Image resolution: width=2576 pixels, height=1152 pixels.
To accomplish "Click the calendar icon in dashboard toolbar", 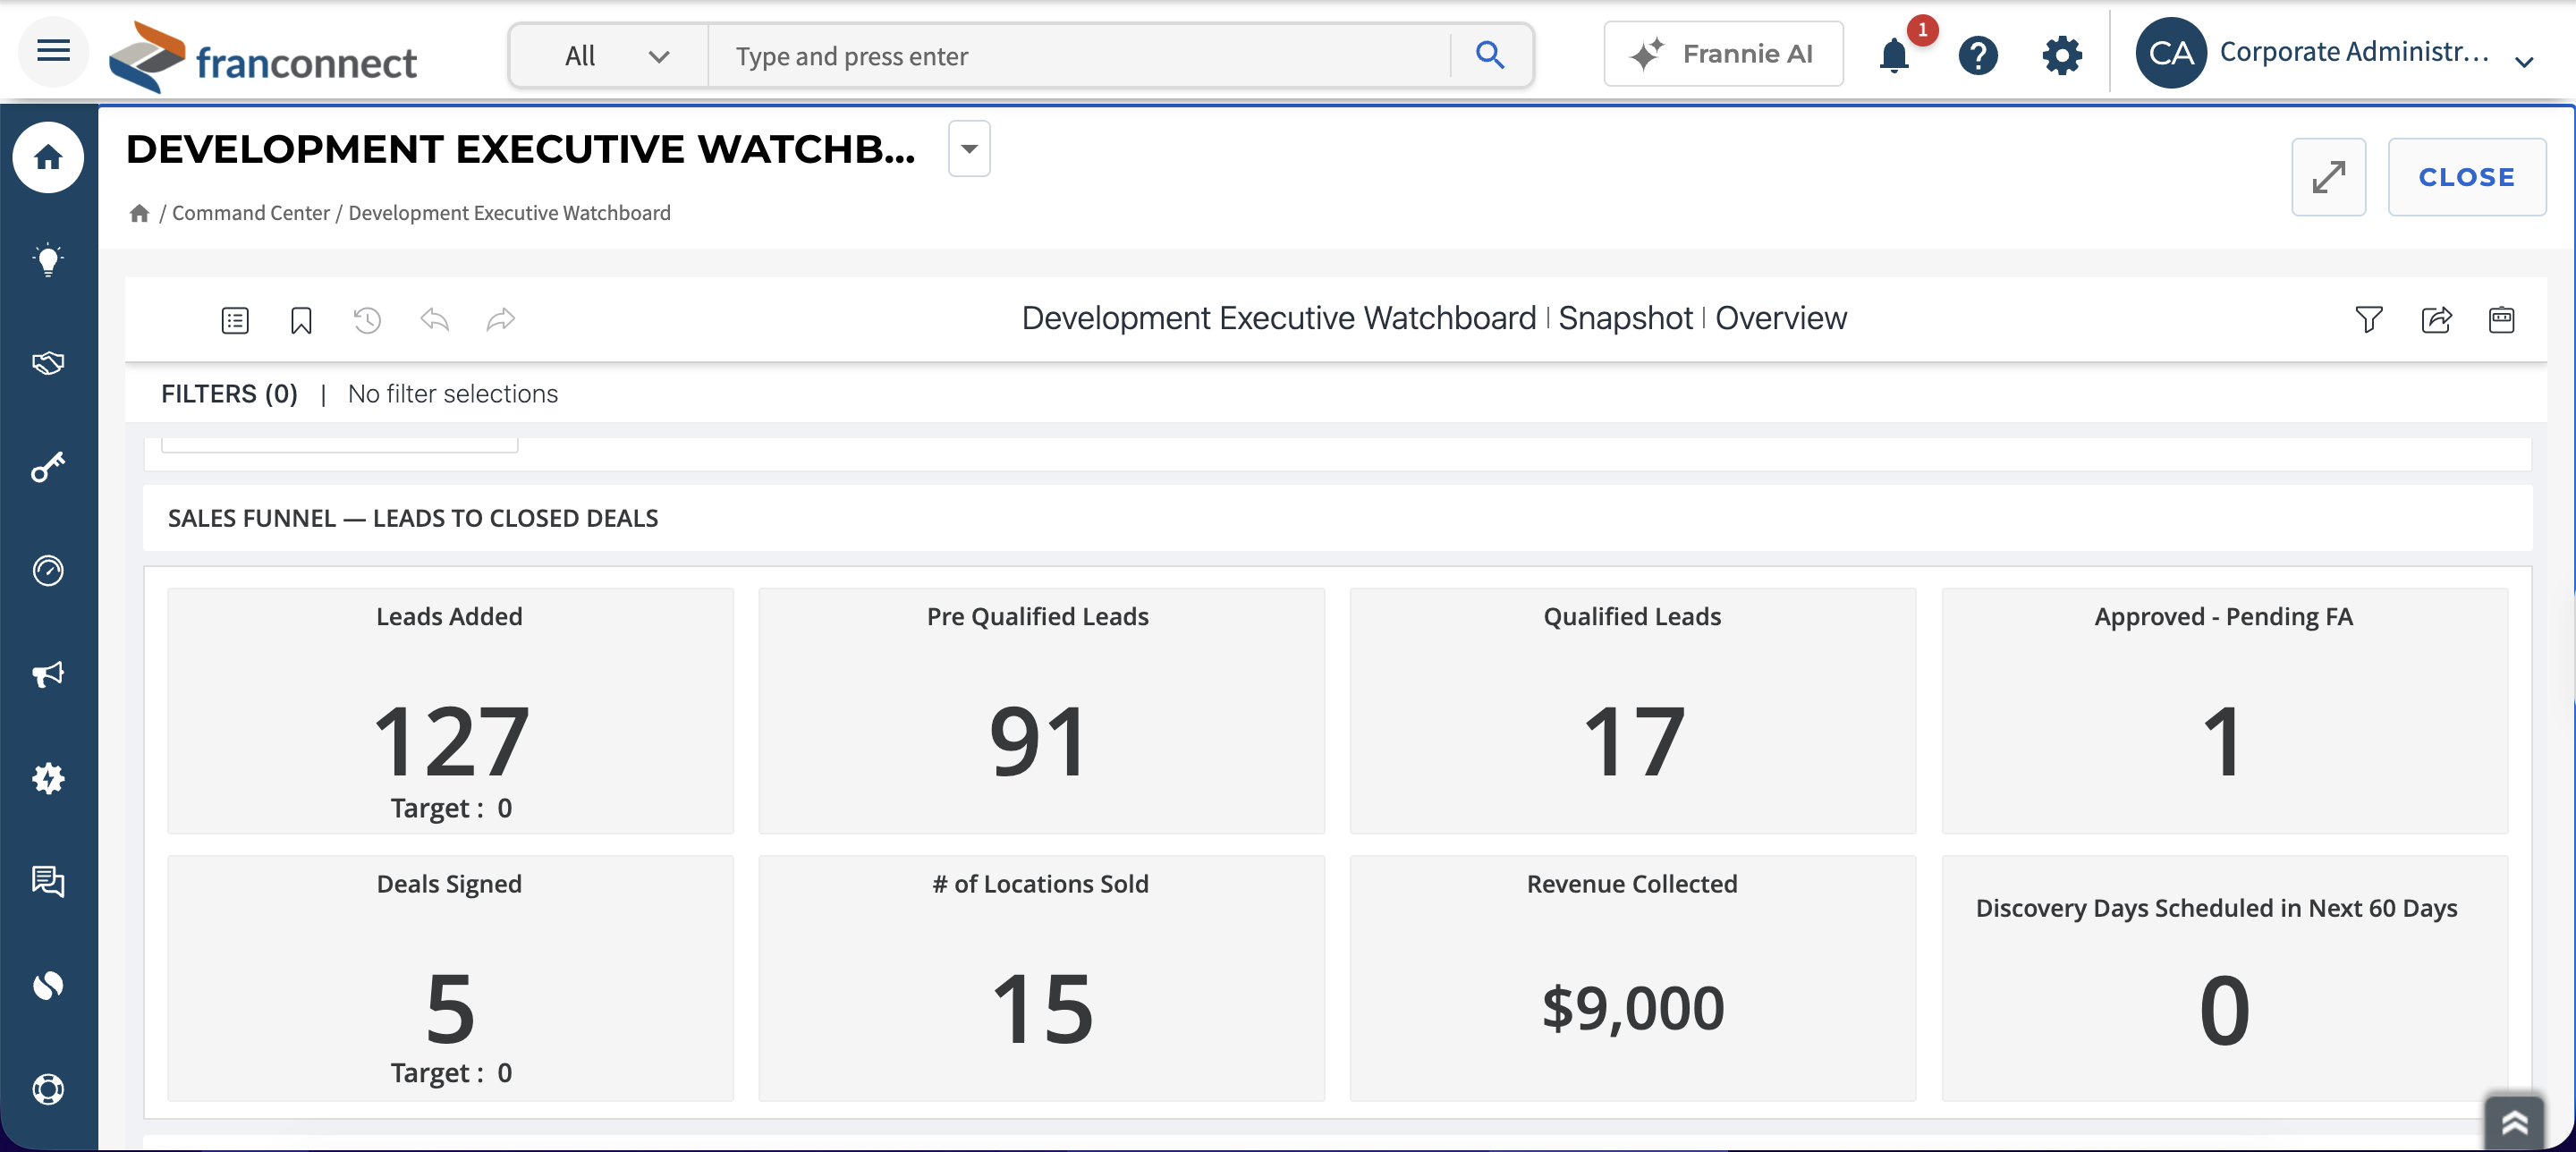I will click(x=2501, y=320).
